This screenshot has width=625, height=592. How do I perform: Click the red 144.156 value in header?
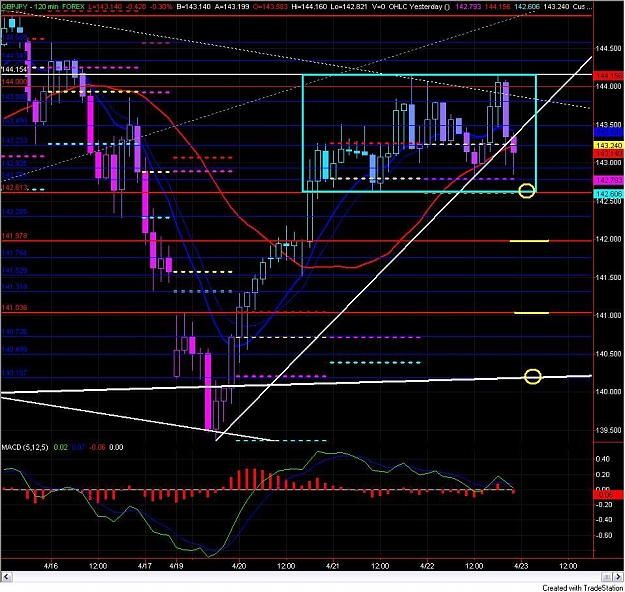click(x=497, y=7)
